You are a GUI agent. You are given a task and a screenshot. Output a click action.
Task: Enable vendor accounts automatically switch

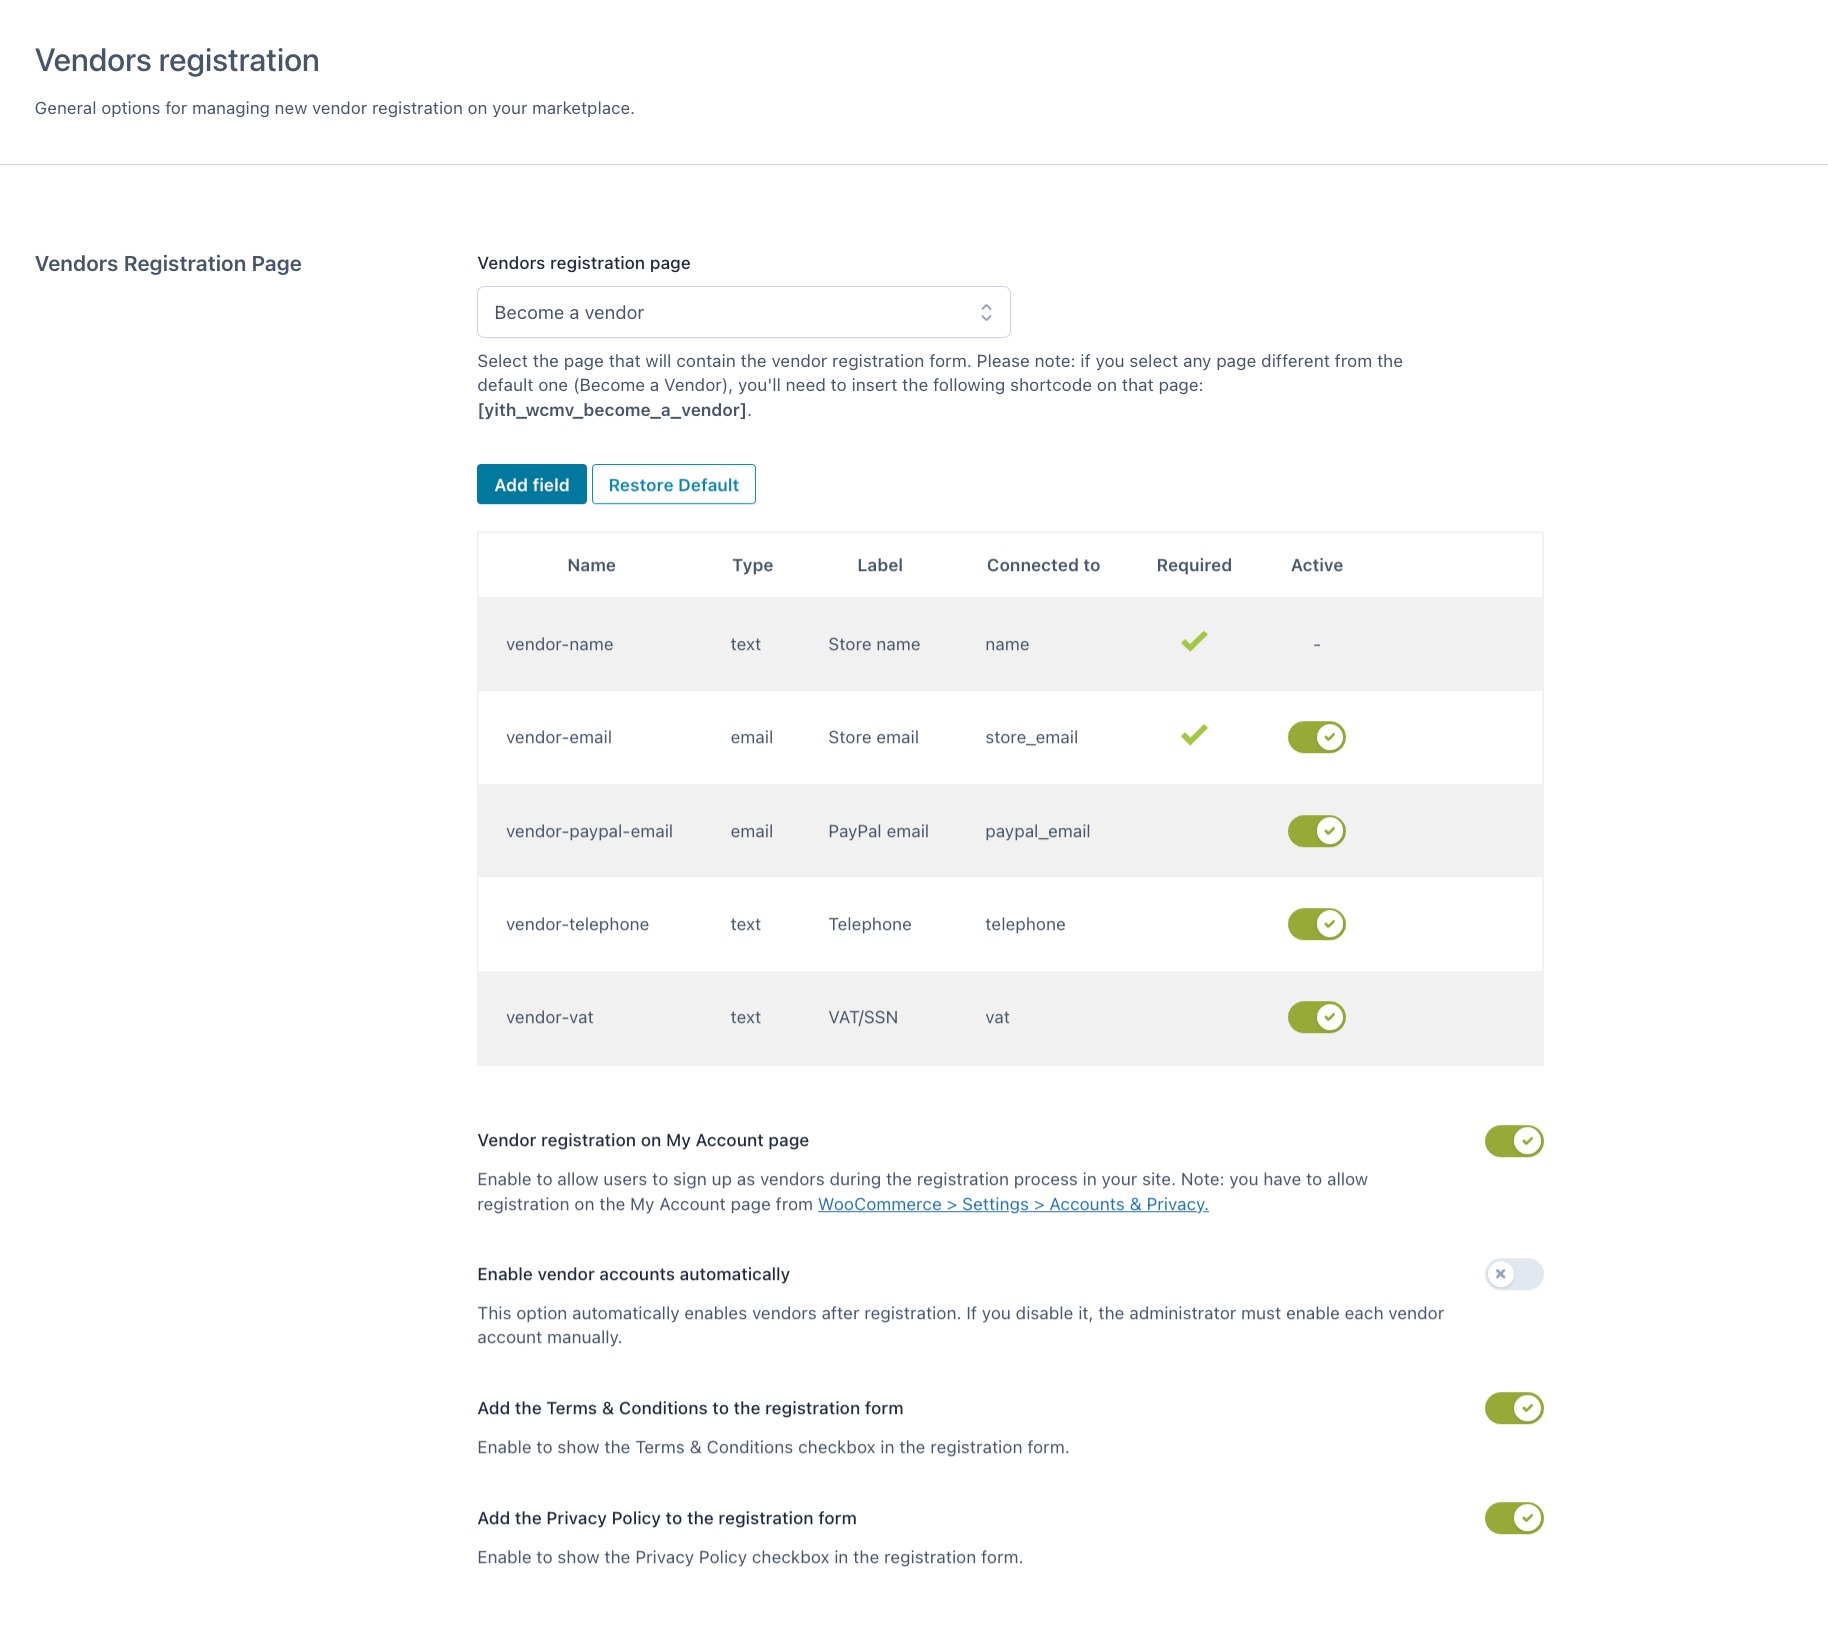pos(1513,1274)
